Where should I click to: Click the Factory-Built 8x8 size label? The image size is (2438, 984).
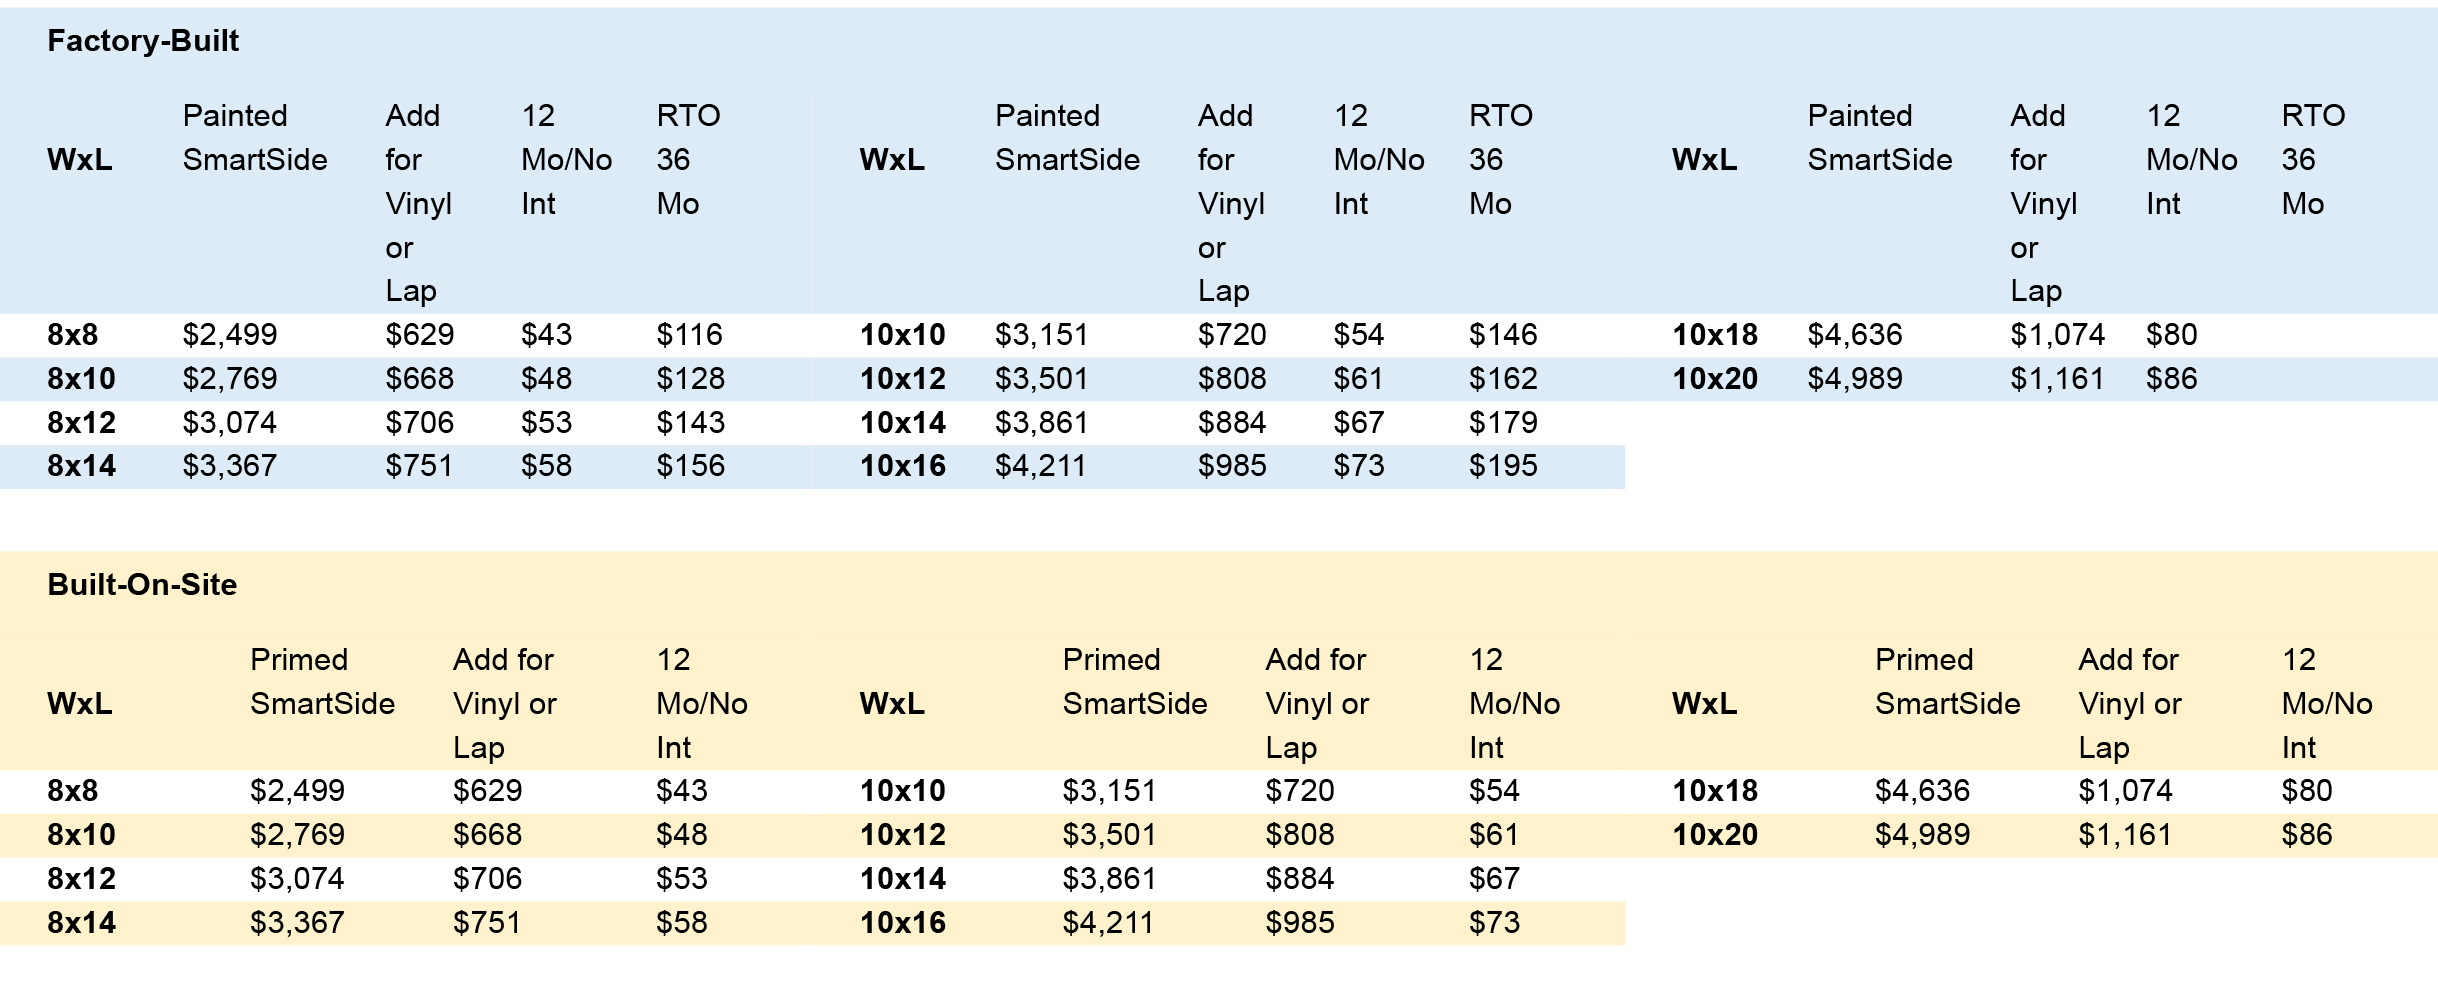[73, 335]
